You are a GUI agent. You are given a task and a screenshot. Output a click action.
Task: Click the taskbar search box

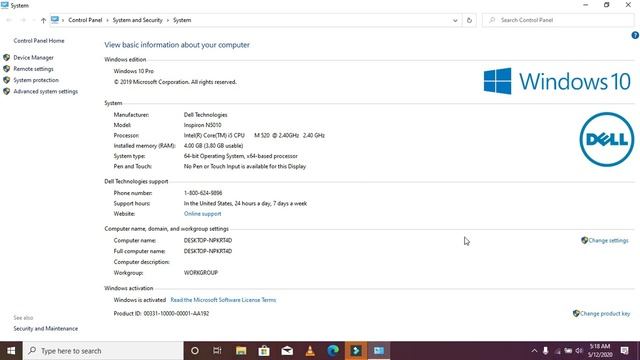click(103, 351)
